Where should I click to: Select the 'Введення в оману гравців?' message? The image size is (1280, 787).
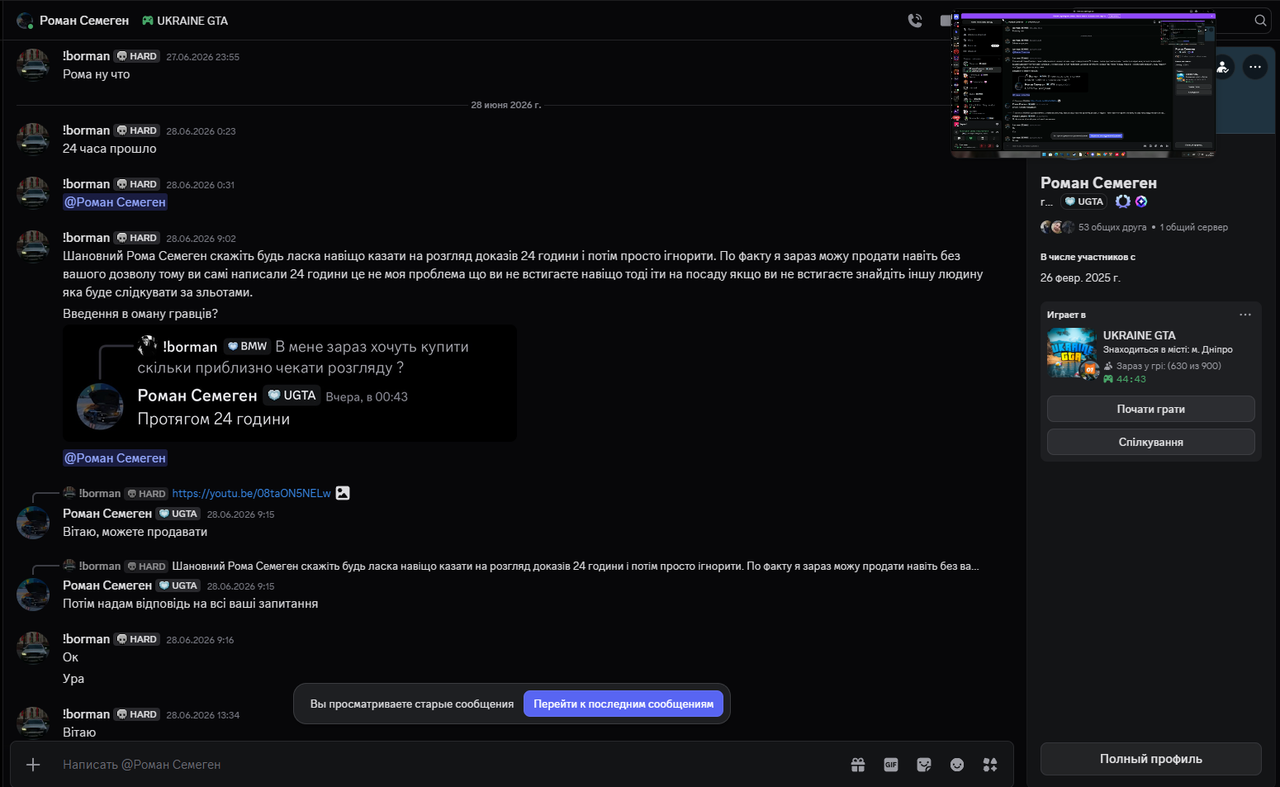(x=140, y=313)
